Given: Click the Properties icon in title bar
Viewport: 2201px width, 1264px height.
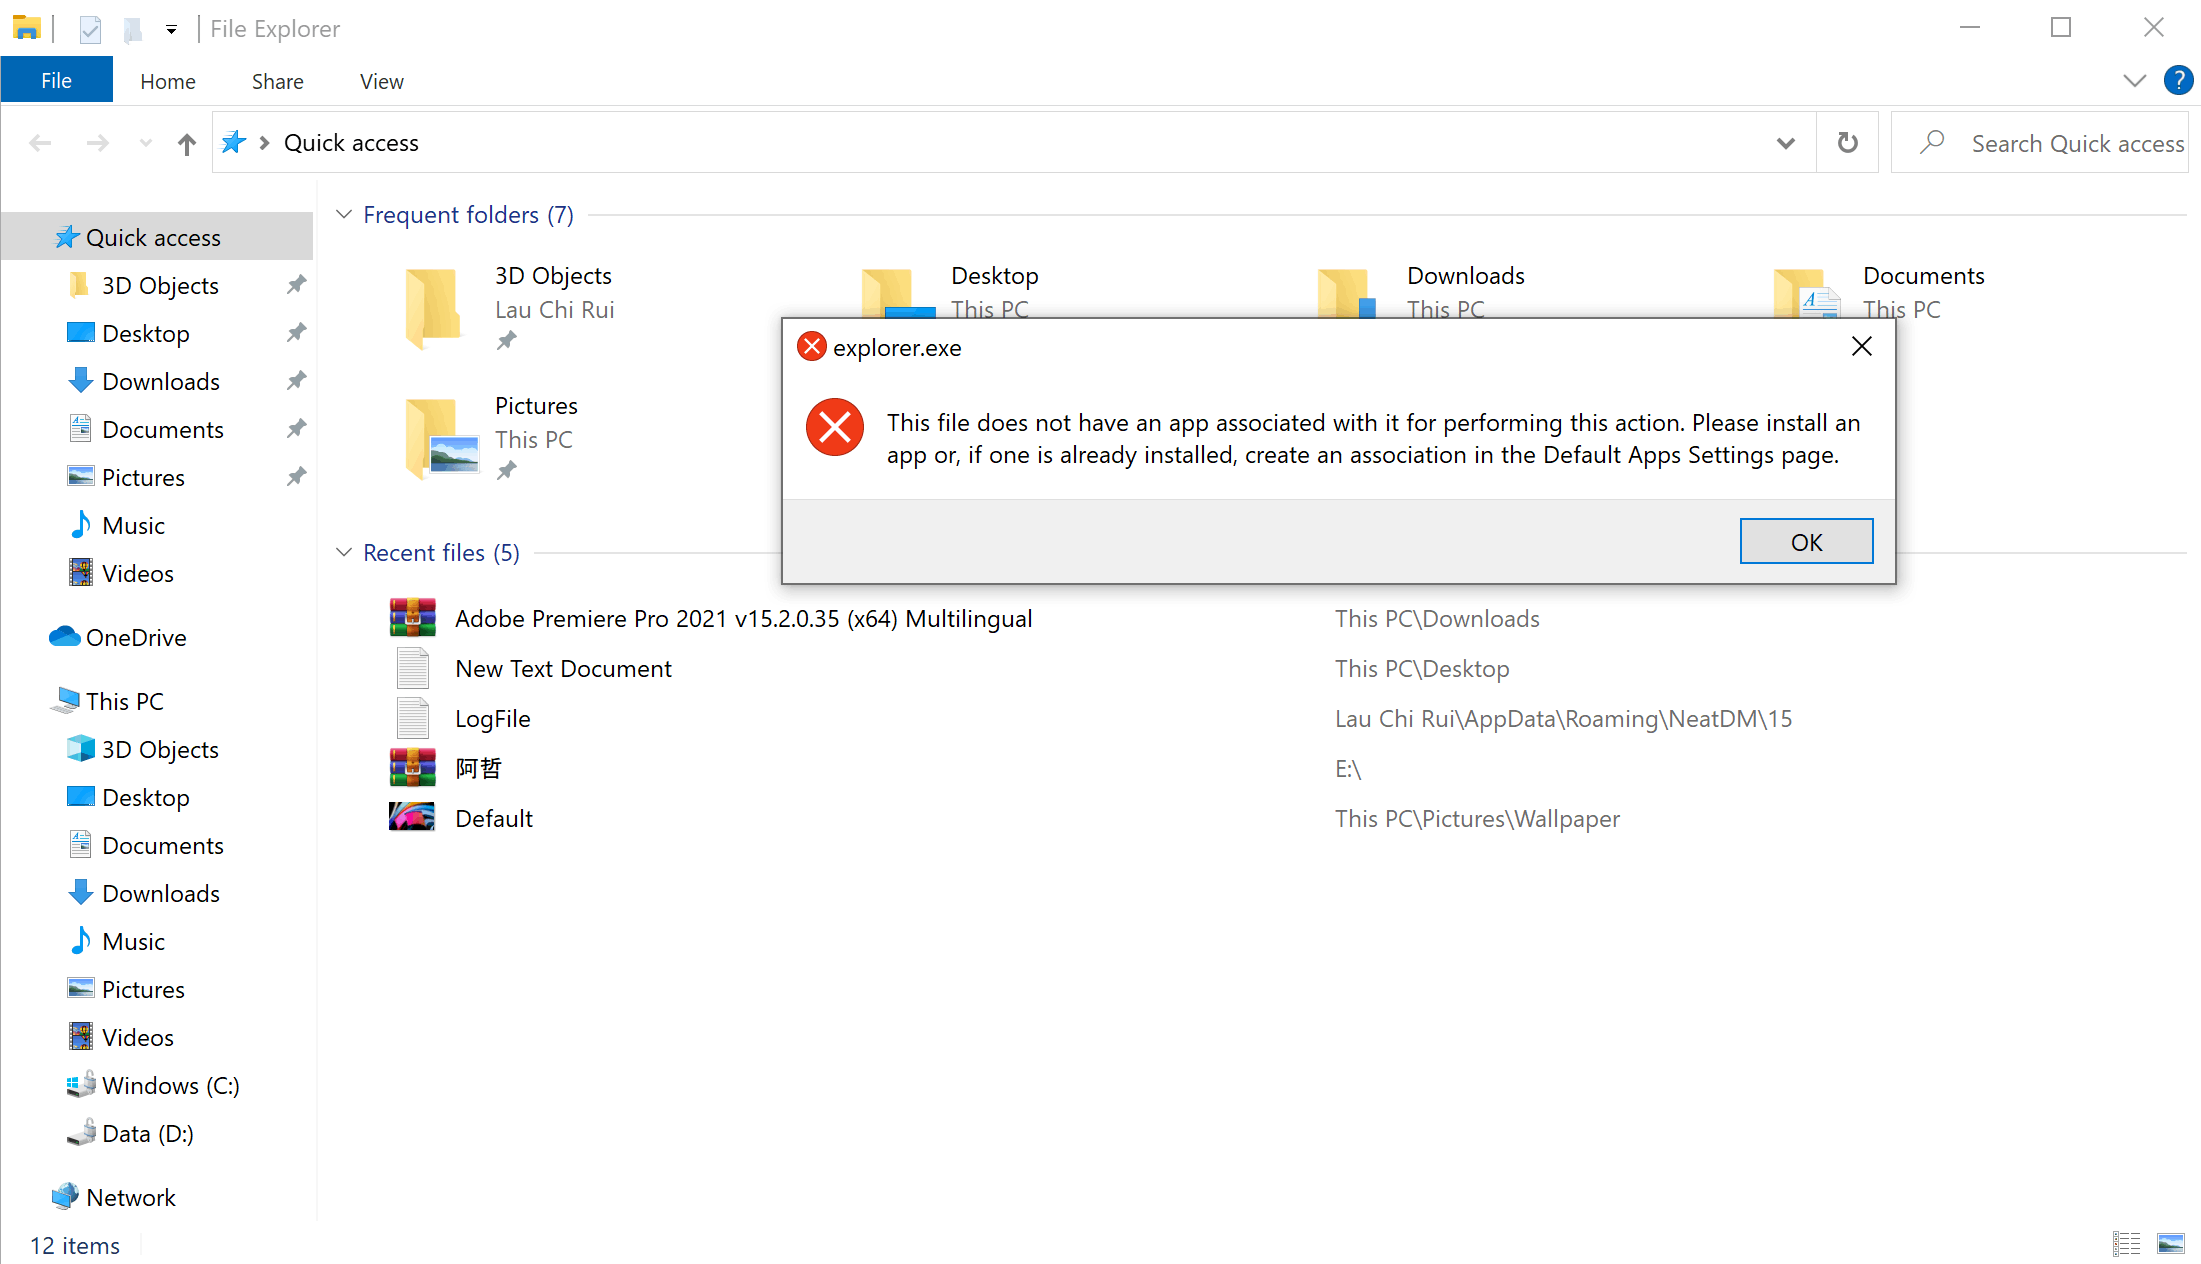Looking at the screenshot, I should [x=90, y=29].
